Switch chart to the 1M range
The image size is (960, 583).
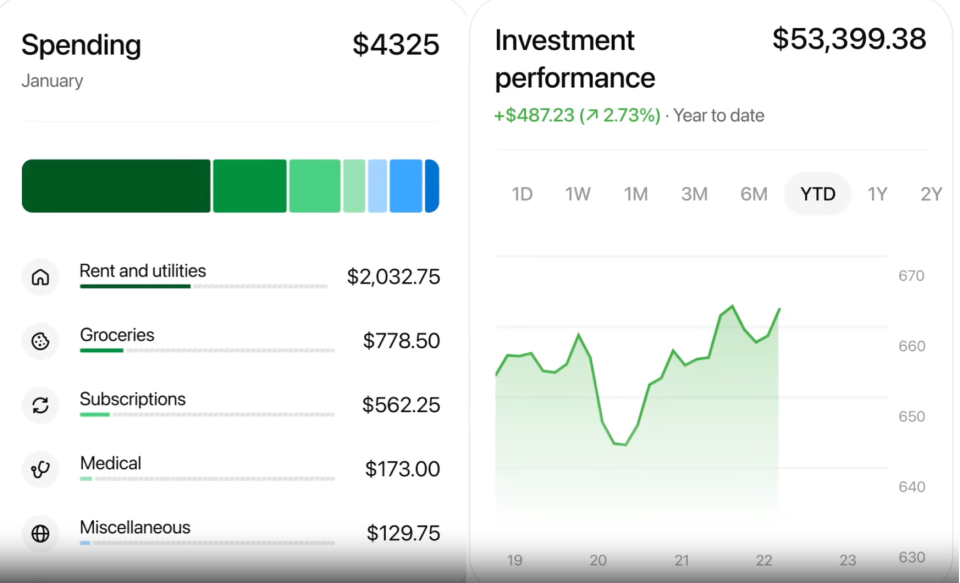click(636, 194)
